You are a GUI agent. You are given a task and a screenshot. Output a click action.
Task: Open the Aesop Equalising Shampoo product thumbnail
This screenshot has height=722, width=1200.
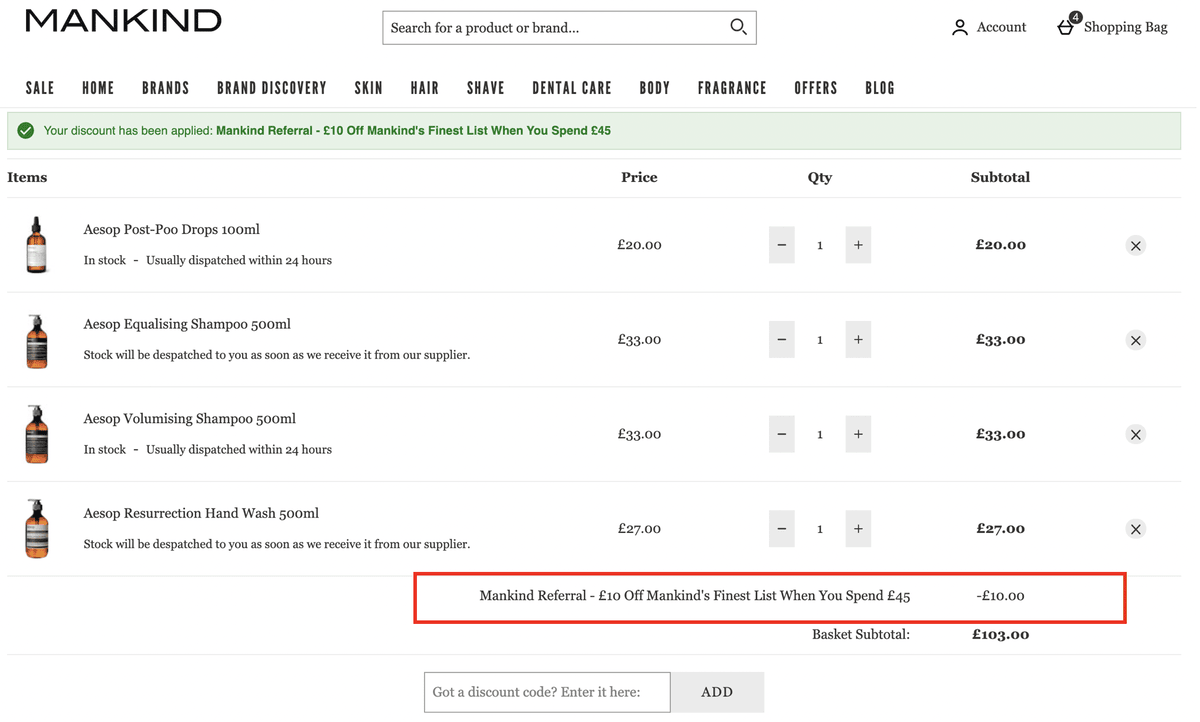tap(37, 340)
